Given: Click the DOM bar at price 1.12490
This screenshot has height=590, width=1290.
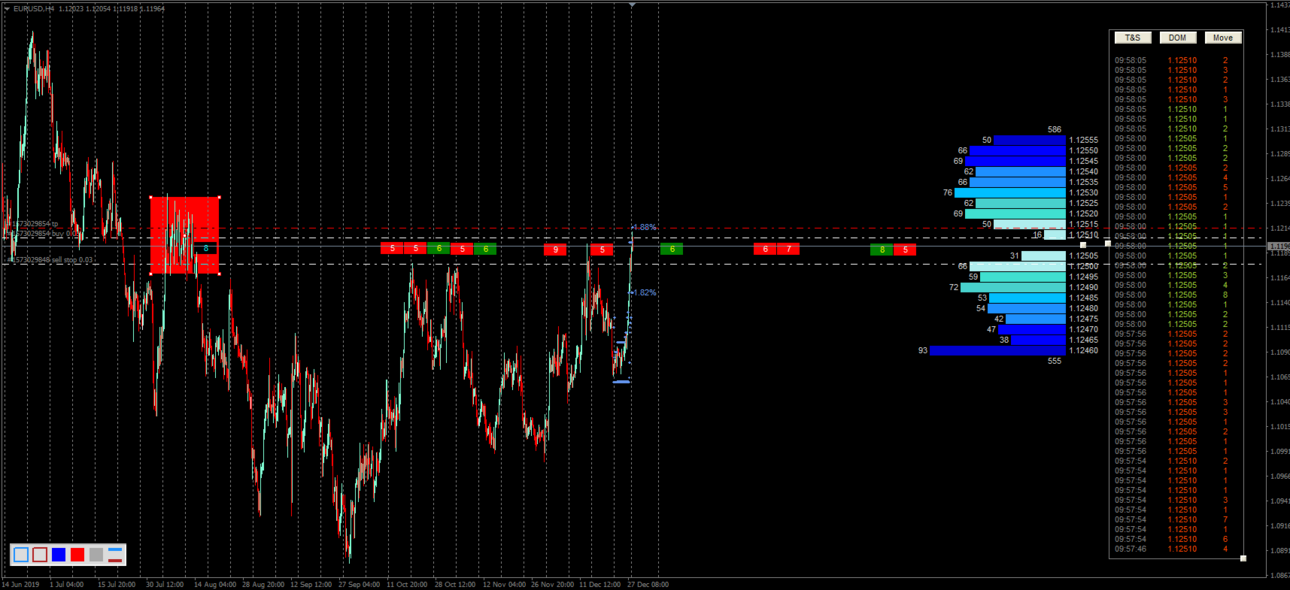Looking at the screenshot, I should [x=1013, y=288].
